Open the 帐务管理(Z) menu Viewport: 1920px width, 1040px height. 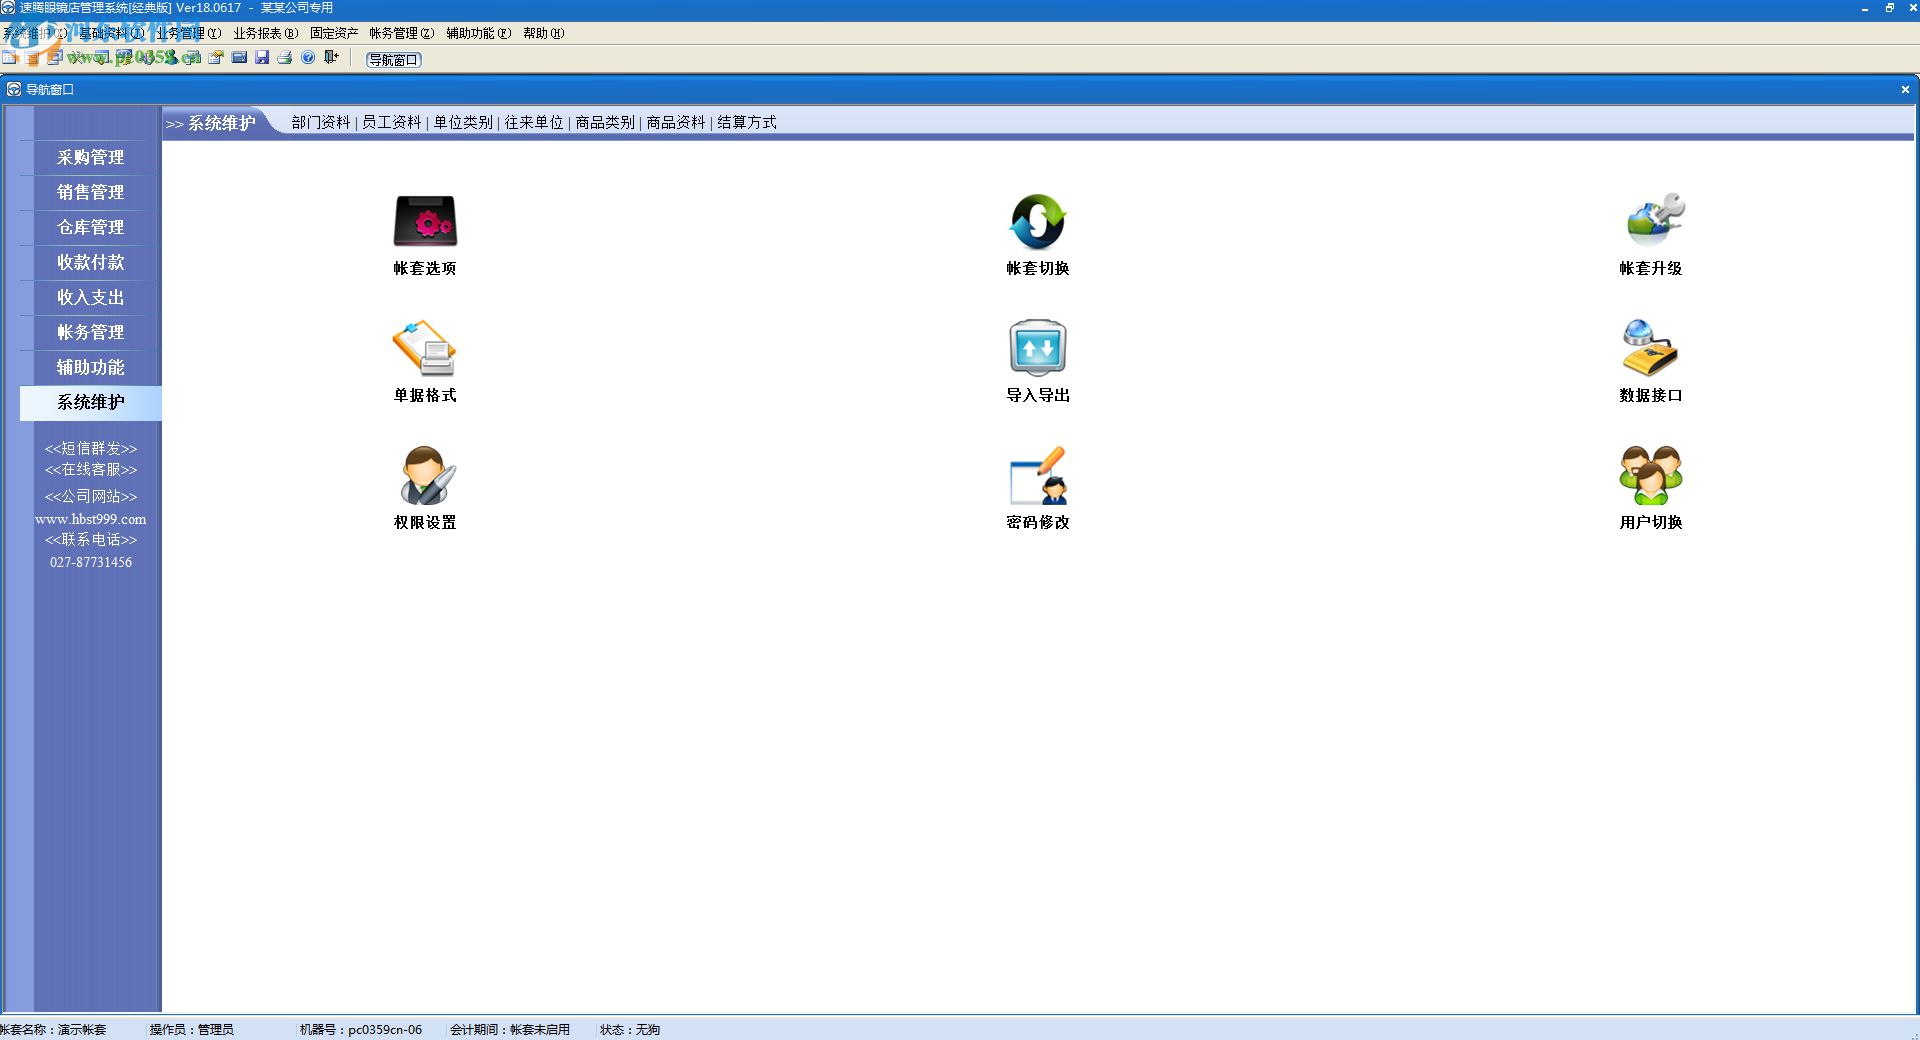pyautogui.click(x=402, y=33)
